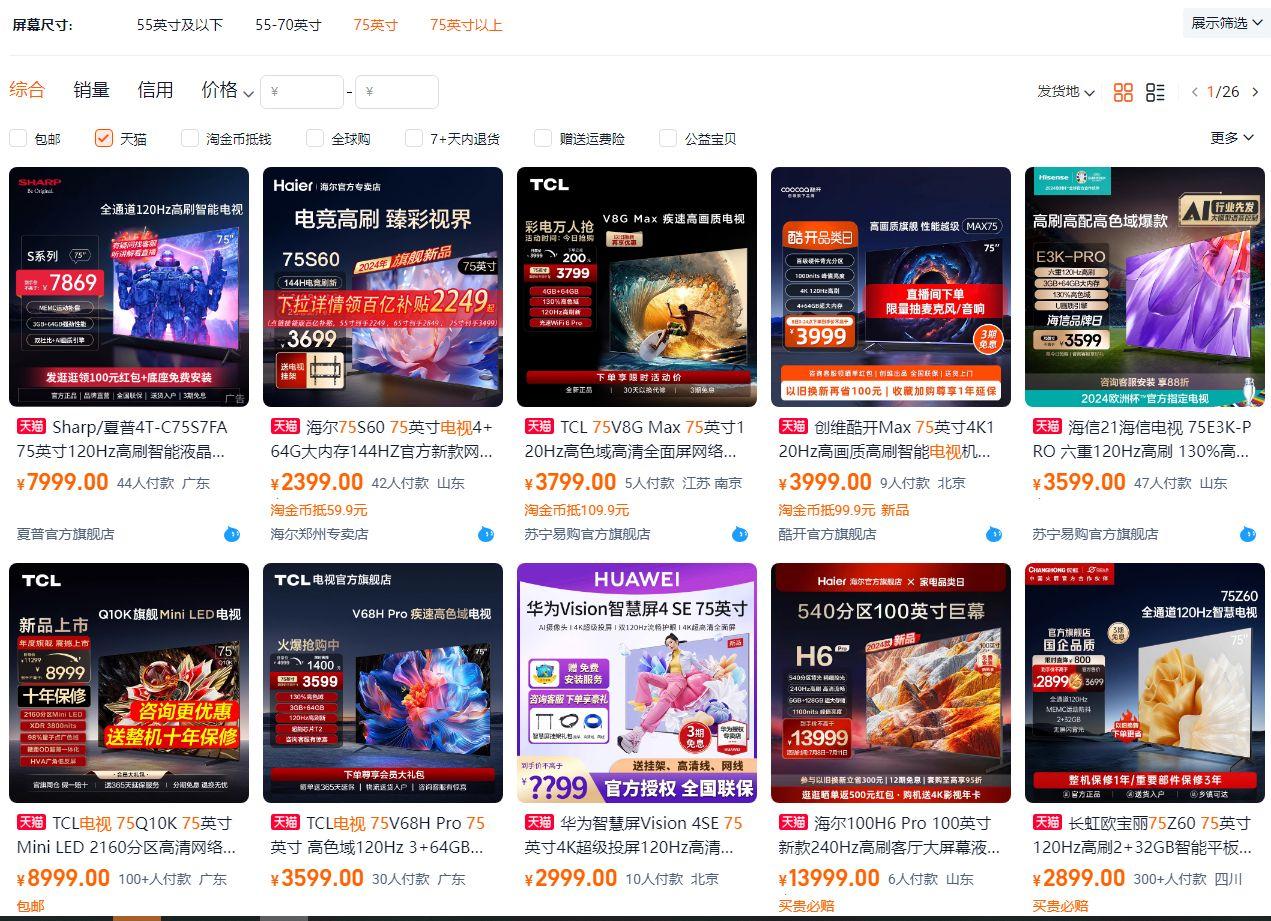Open Sharp/夏普4T-C75S7FA title link
This screenshot has width=1271, height=921.
(122, 439)
